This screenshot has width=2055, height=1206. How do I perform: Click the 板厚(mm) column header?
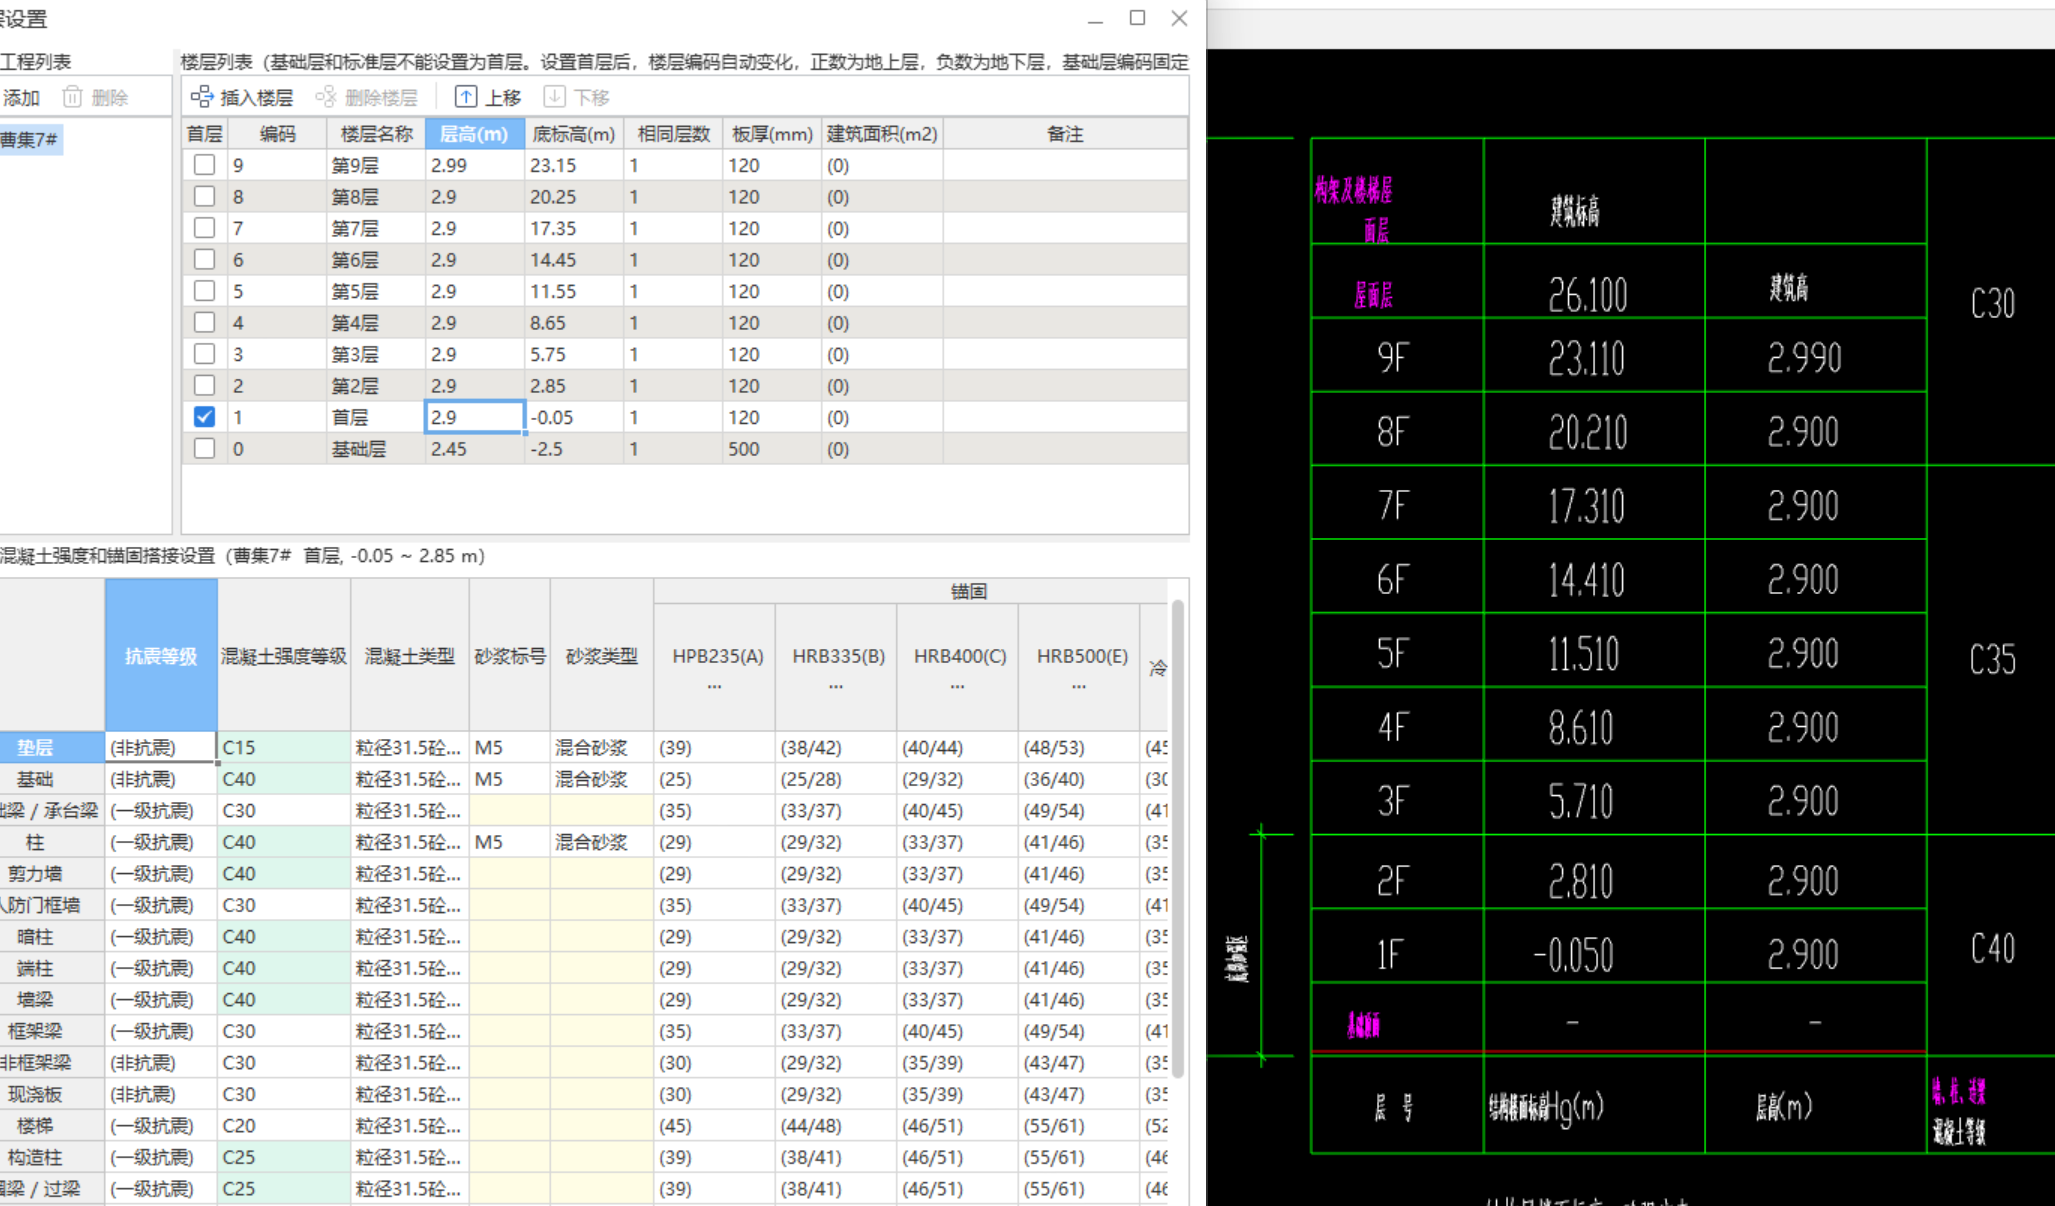[772, 134]
